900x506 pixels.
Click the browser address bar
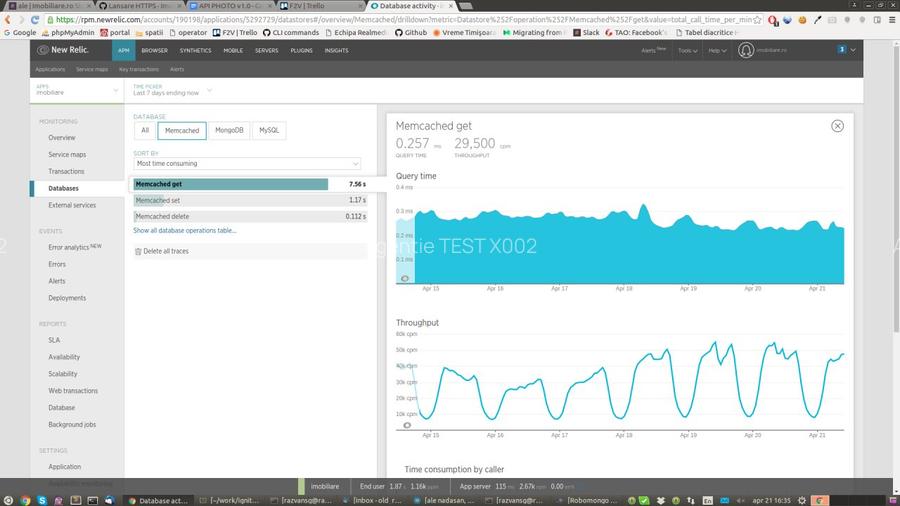(400, 19)
